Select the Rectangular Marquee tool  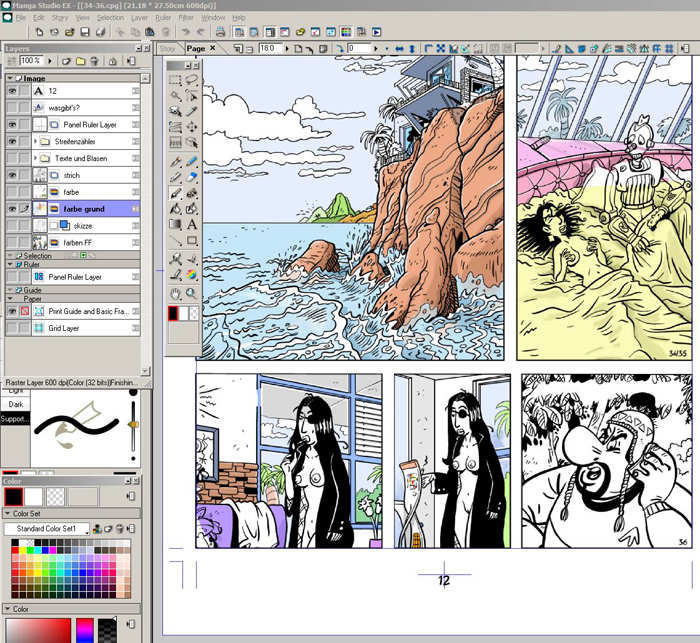point(175,80)
